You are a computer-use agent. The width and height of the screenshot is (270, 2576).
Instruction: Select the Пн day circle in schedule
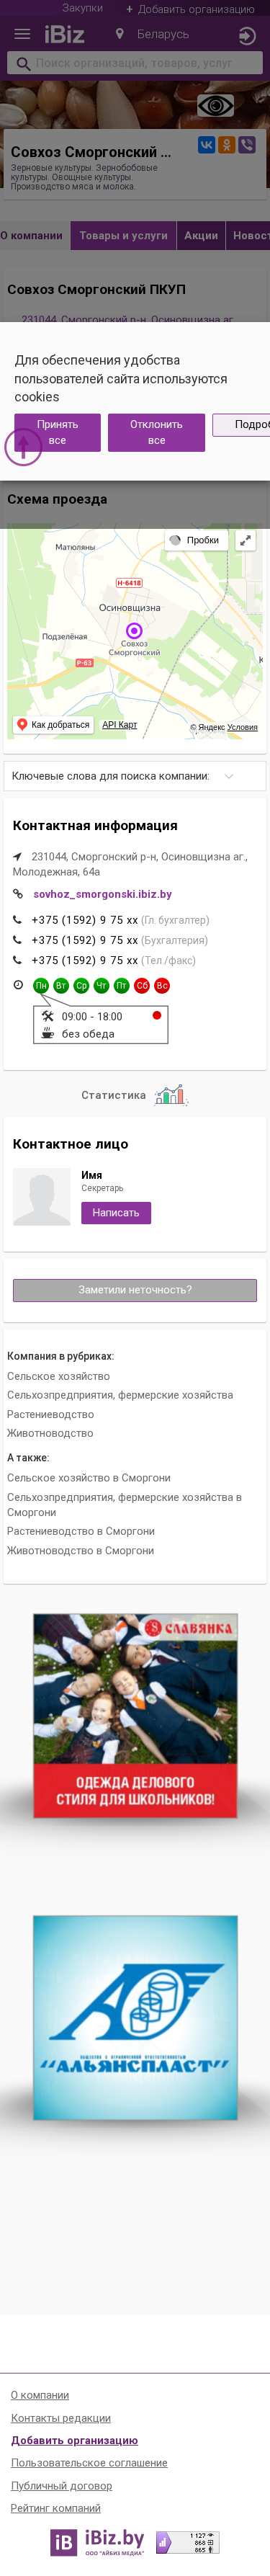point(41,985)
